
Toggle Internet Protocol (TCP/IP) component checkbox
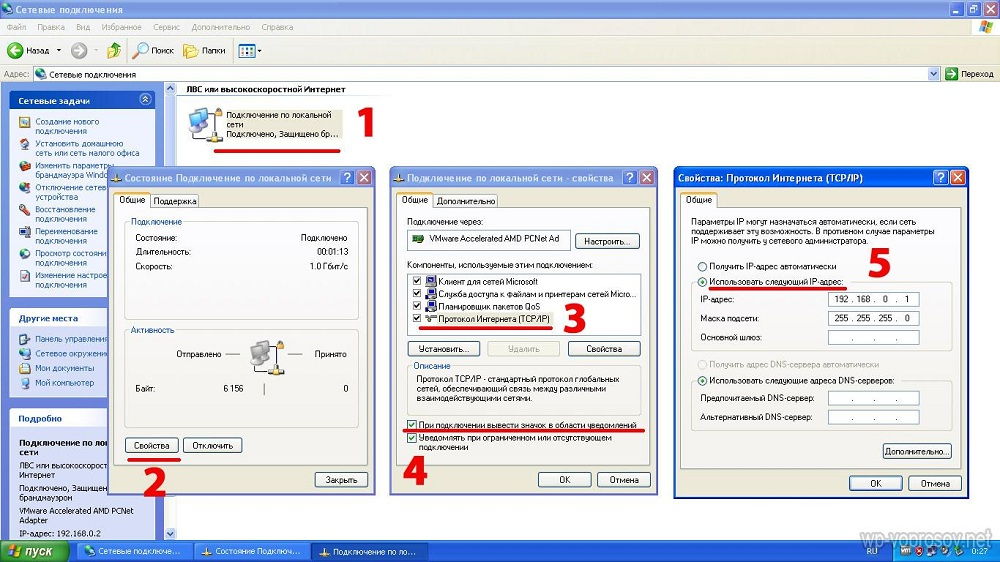[417, 318]
